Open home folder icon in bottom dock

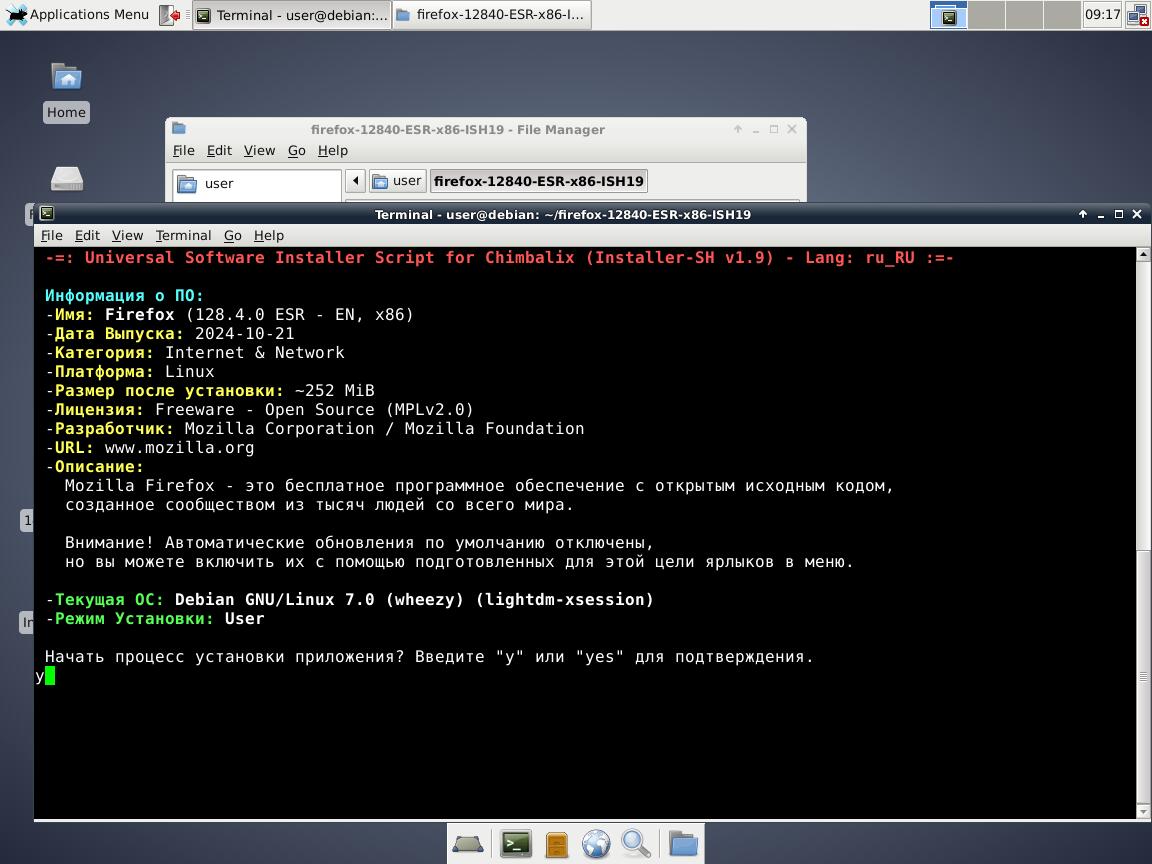coord(683,843)
